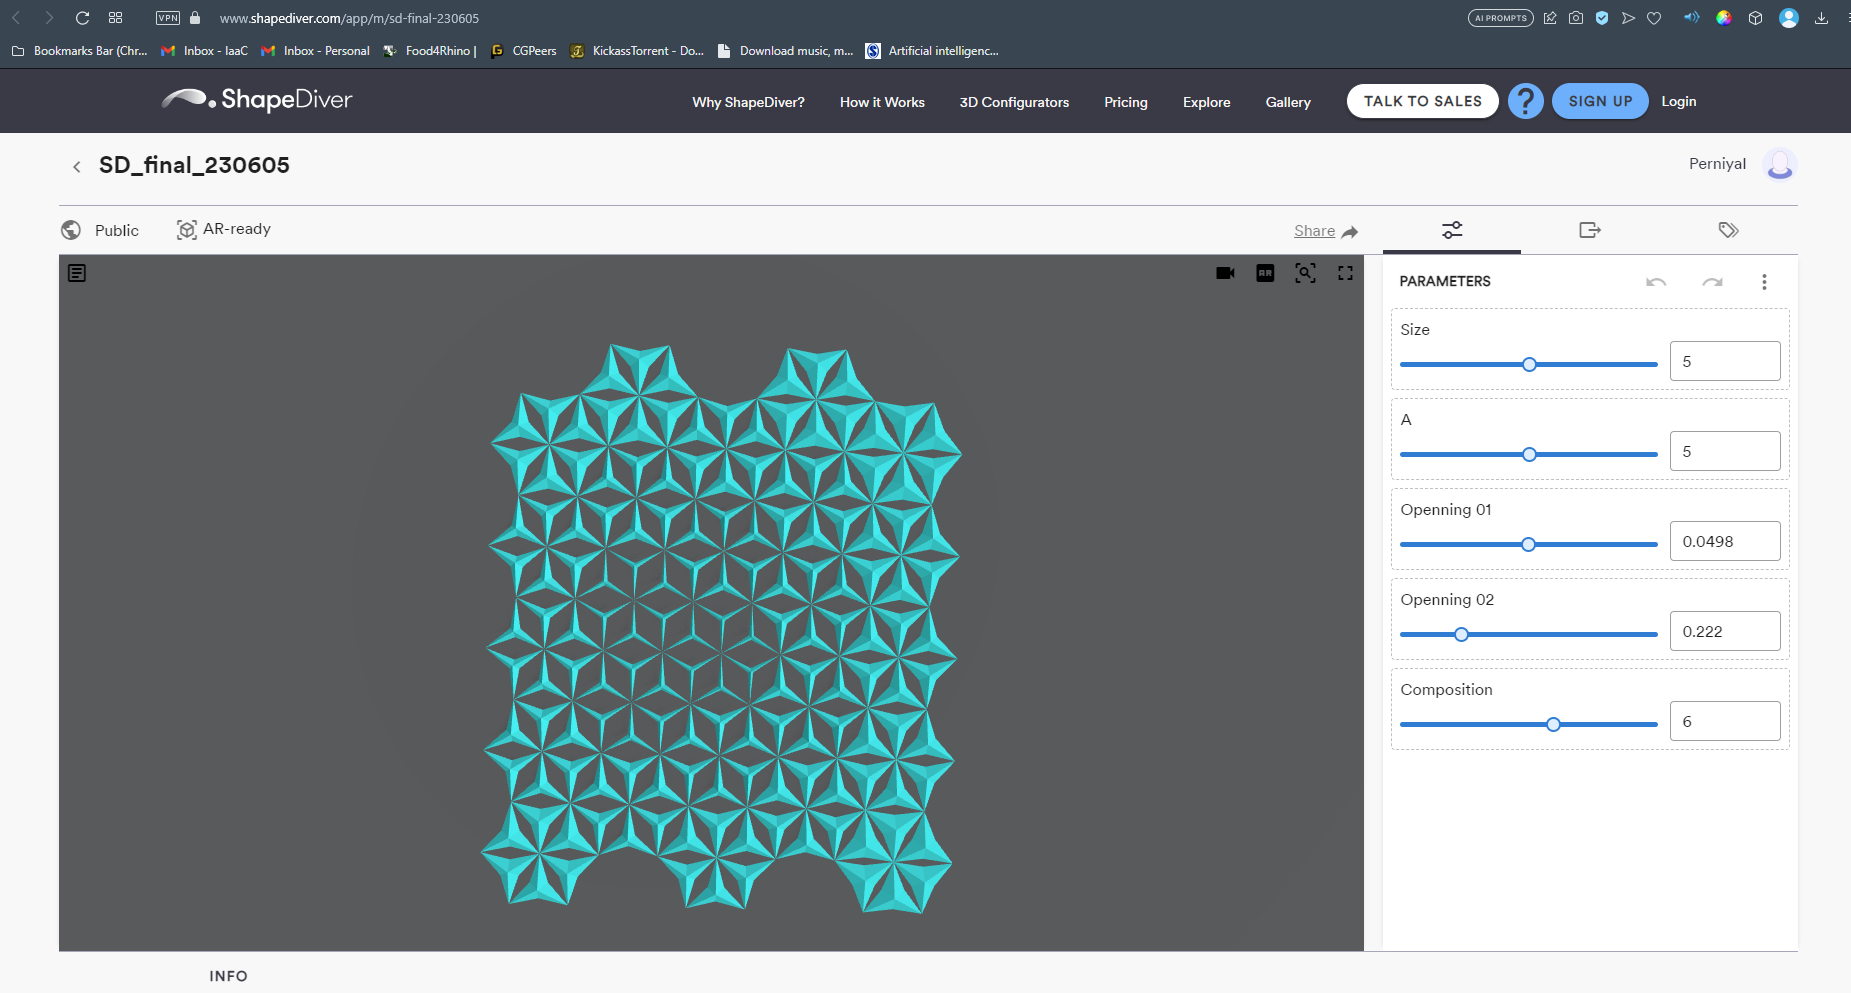Open the help question mark icon

[x=1524, y=100]
